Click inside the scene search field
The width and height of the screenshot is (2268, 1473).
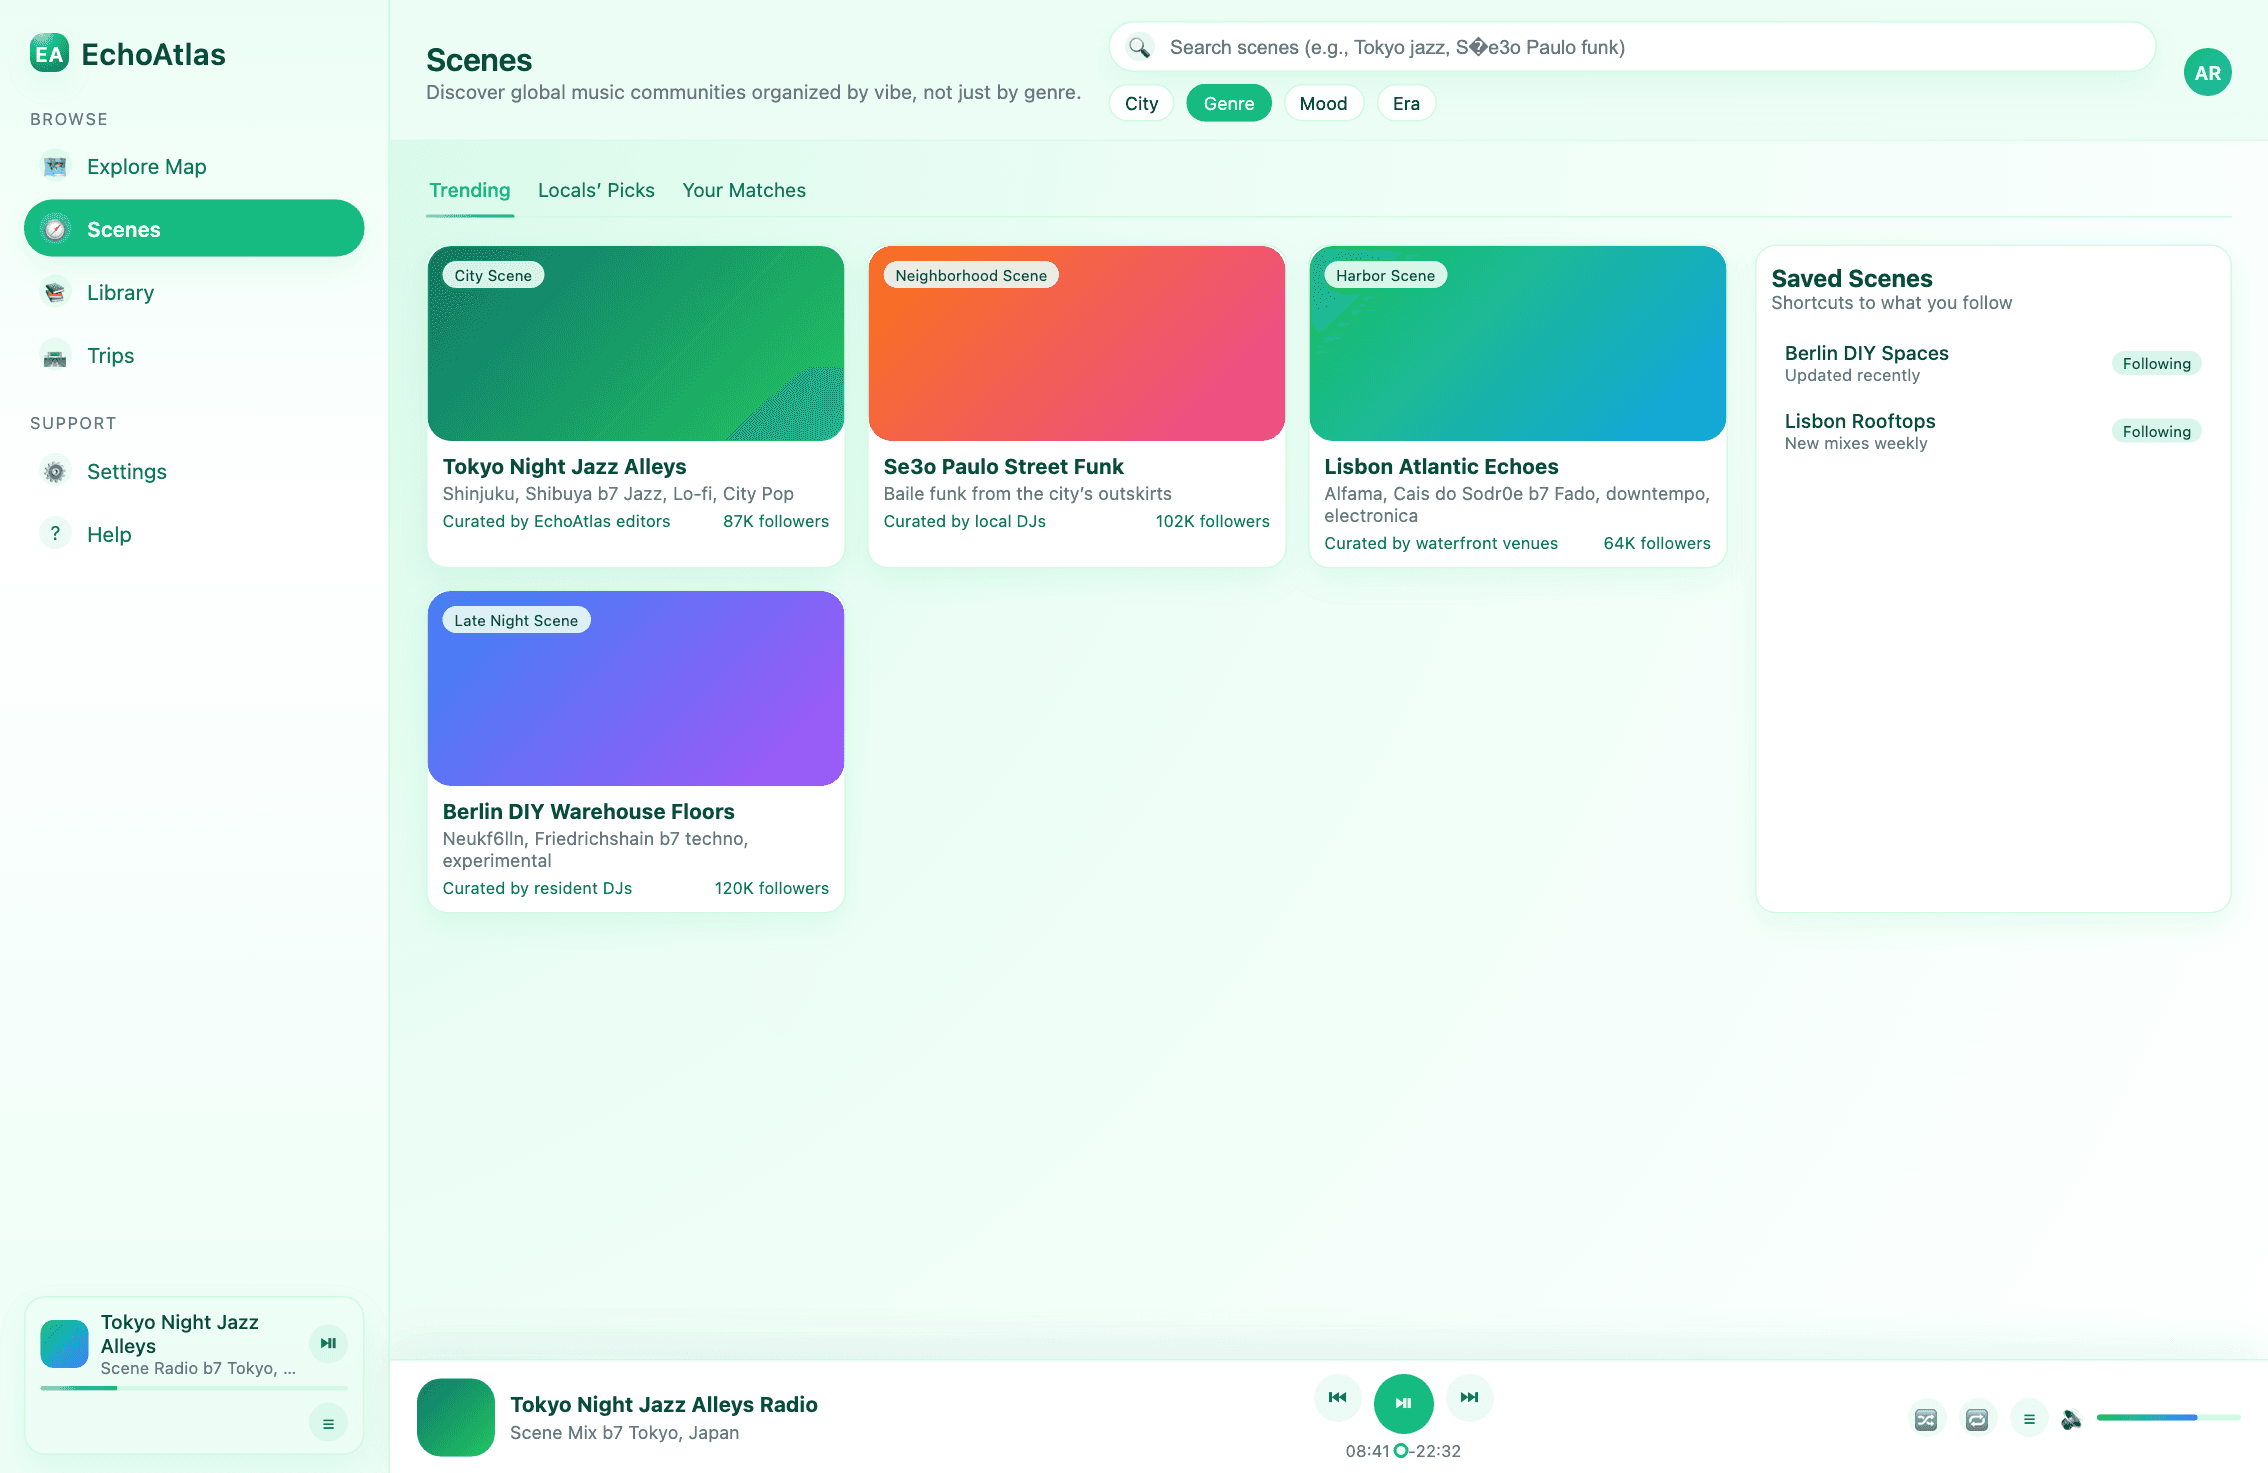pyautogui.click(x=1630, y=46)
